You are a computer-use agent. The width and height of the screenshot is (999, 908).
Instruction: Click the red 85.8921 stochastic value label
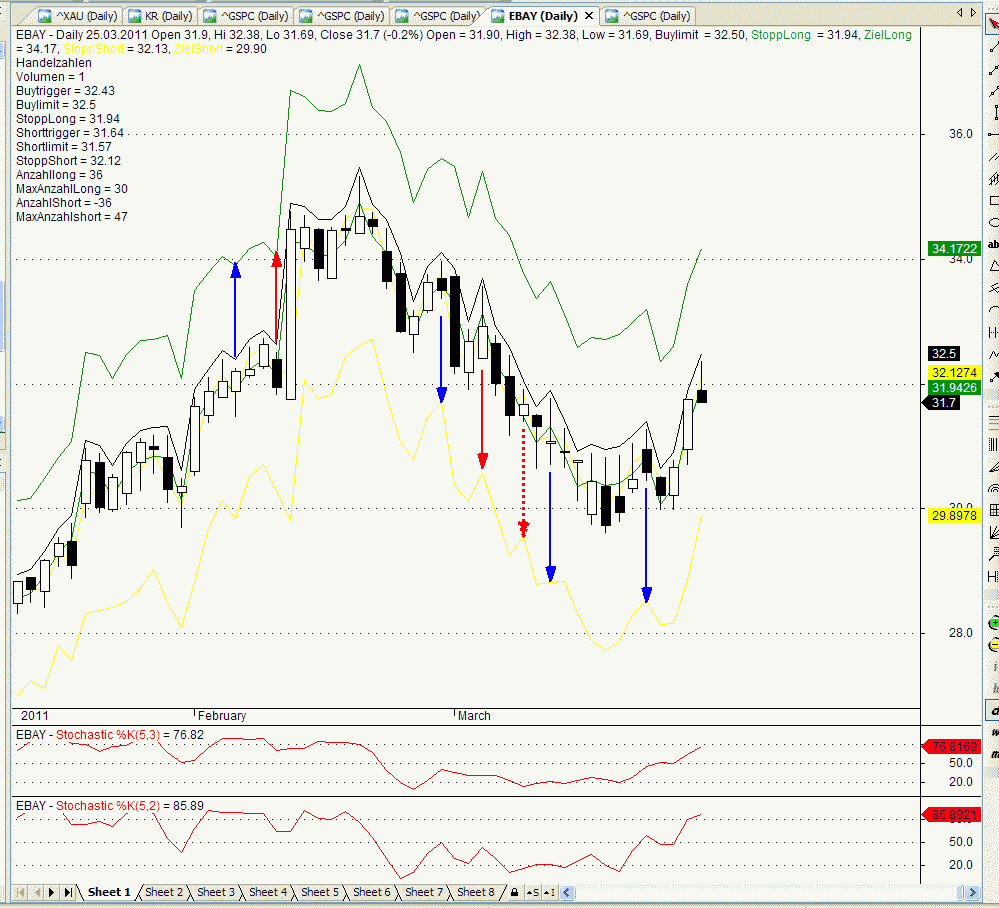951,814
